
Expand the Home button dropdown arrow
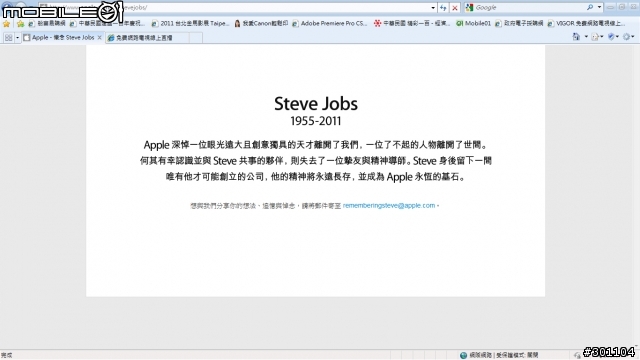point(586,37)
